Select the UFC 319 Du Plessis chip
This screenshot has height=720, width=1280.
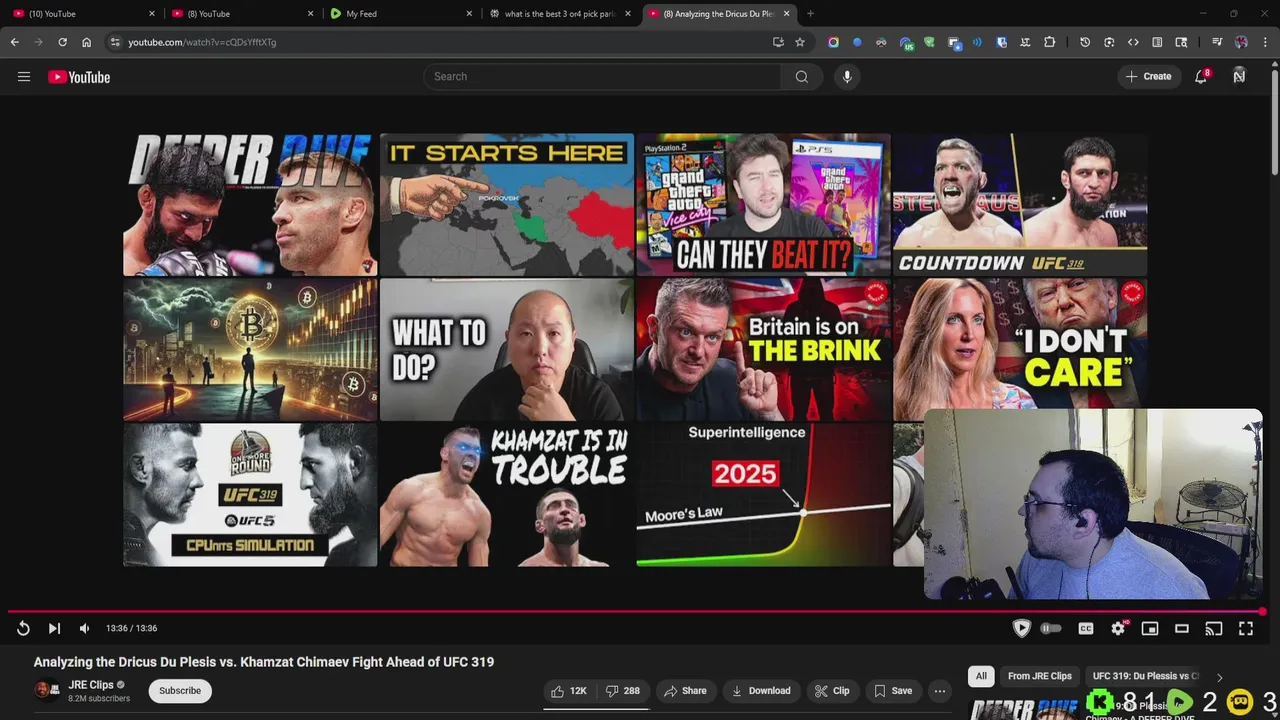tap(1146, 676)
